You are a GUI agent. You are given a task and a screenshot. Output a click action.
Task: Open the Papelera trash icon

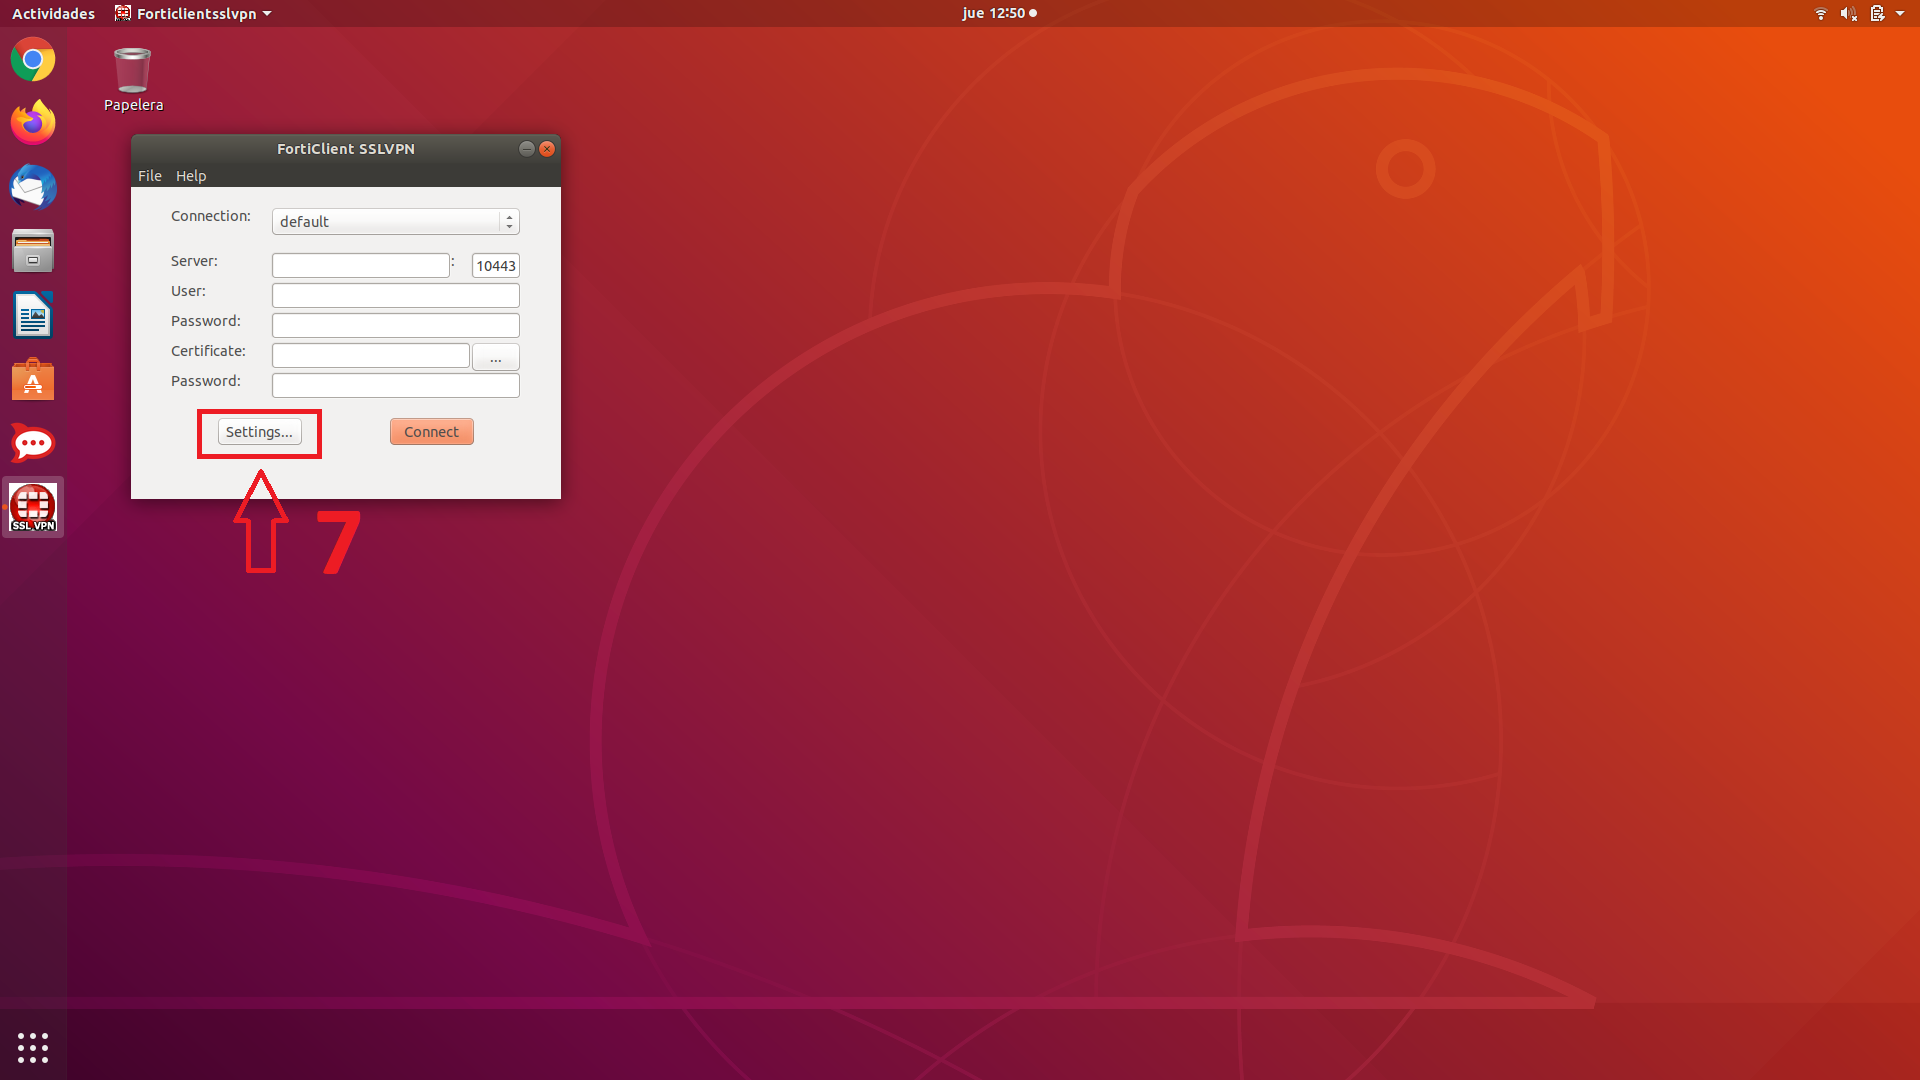133,72
